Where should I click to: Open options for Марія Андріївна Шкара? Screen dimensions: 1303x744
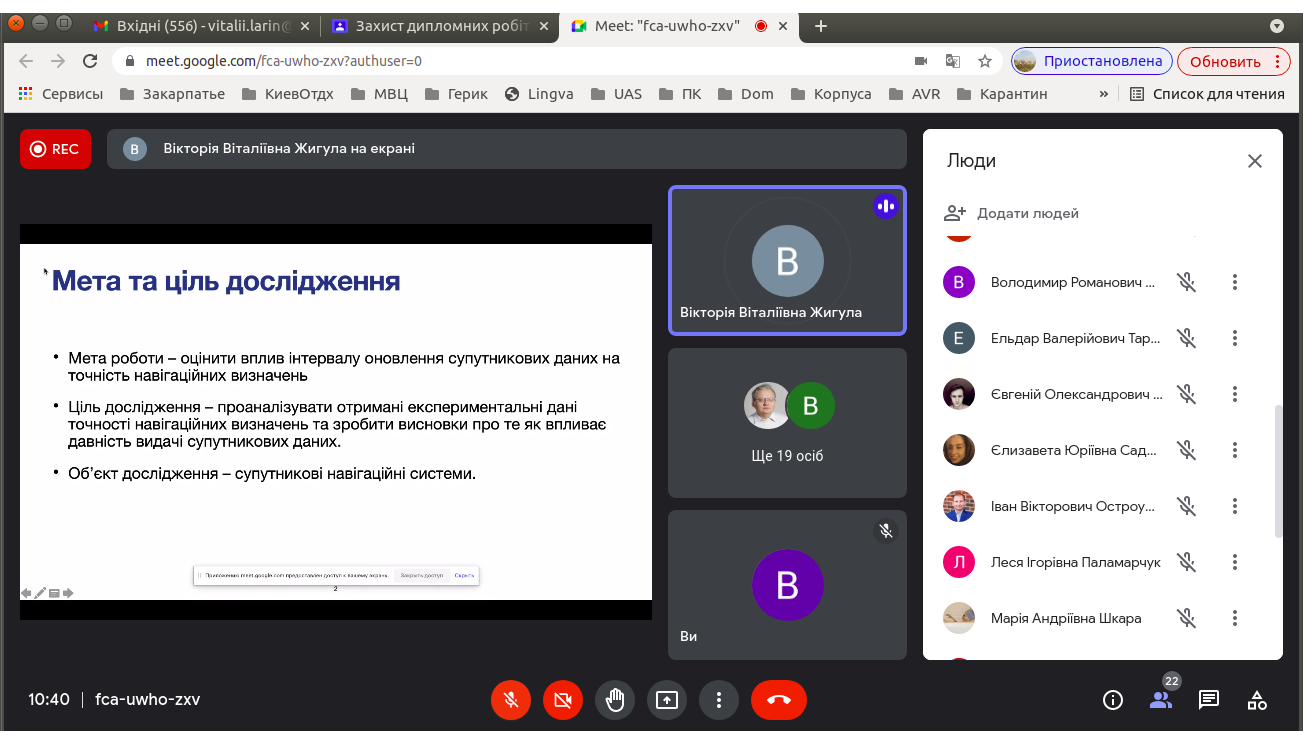pyautogui.click(x=1235, y=618)
